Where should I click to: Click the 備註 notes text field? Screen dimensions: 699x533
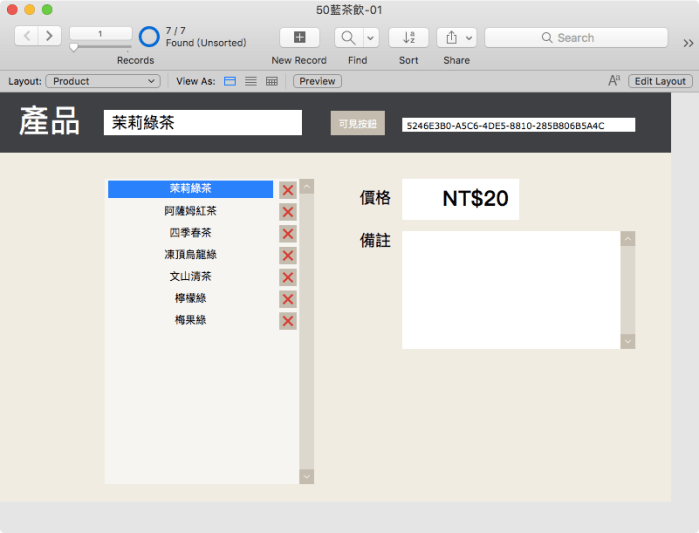click(x=511, y=290)
